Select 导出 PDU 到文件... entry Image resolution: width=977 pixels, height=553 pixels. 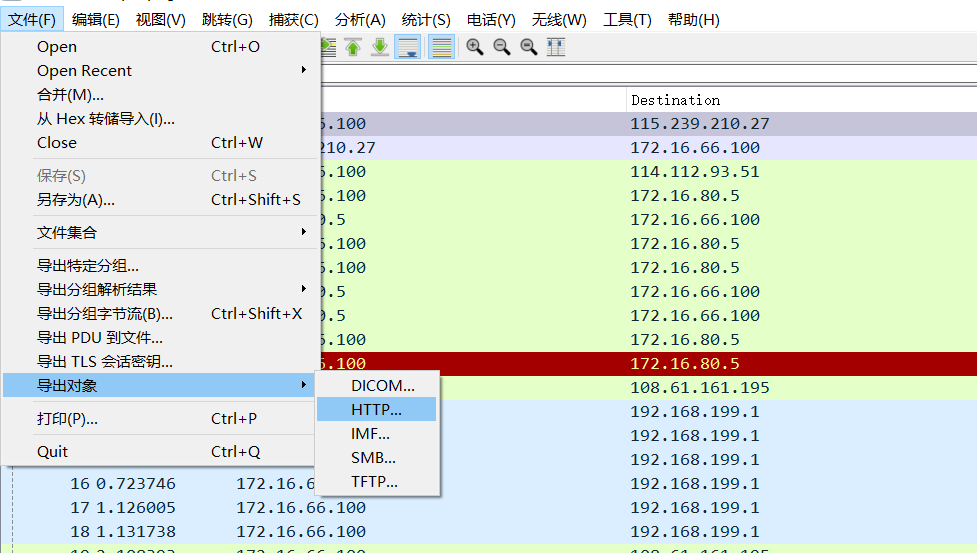tap(160, 338)
